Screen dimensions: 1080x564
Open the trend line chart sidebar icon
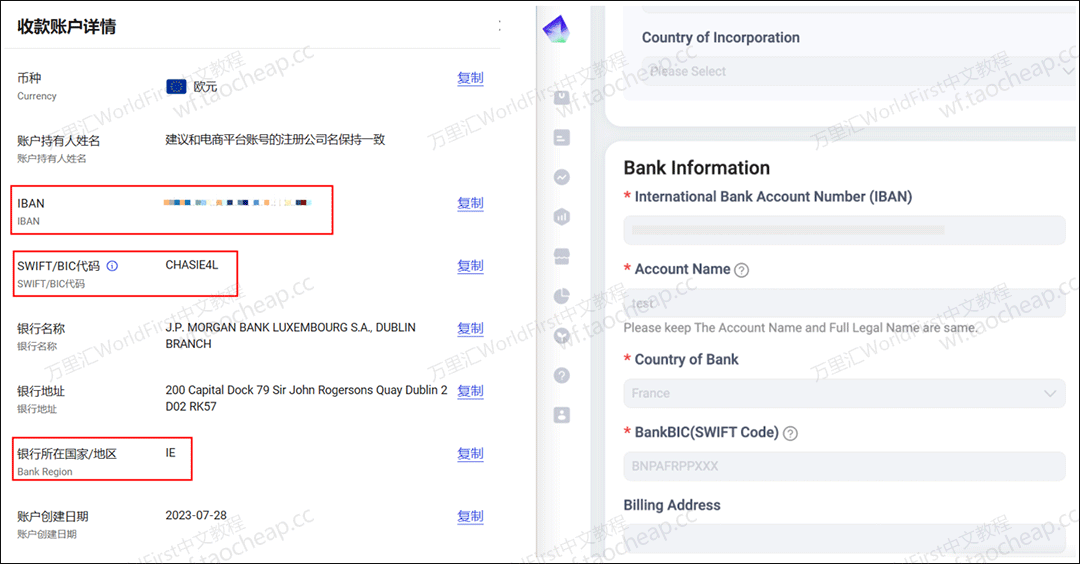point(561,177)
